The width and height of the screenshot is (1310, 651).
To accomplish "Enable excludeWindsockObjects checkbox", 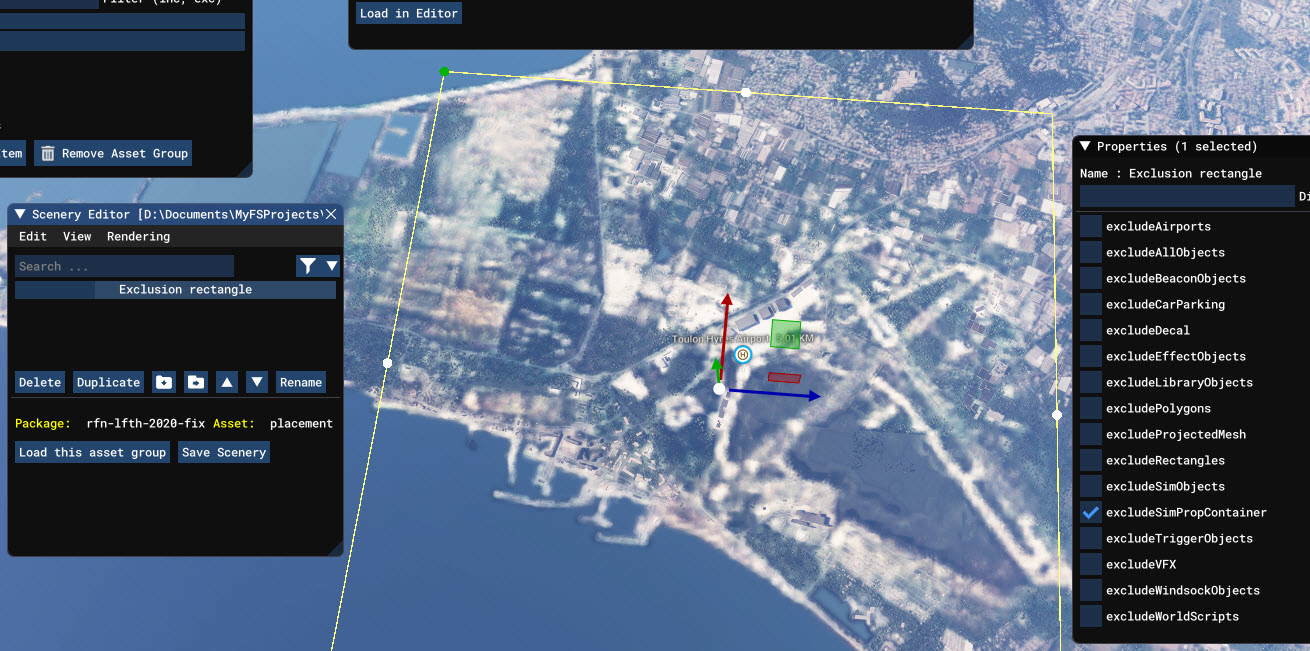I will (1091, 590).
